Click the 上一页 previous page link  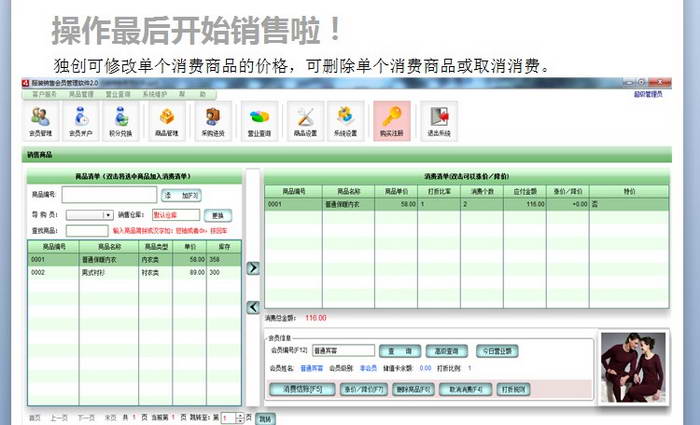(58, 418)
